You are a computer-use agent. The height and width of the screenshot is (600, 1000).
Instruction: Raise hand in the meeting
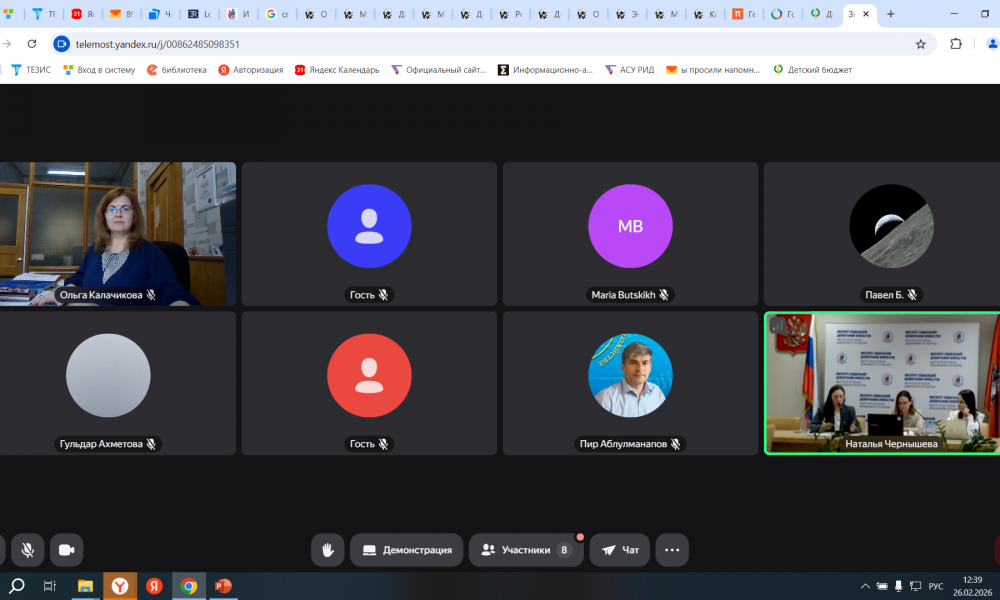pyautogui.click(x=327, y=550)
